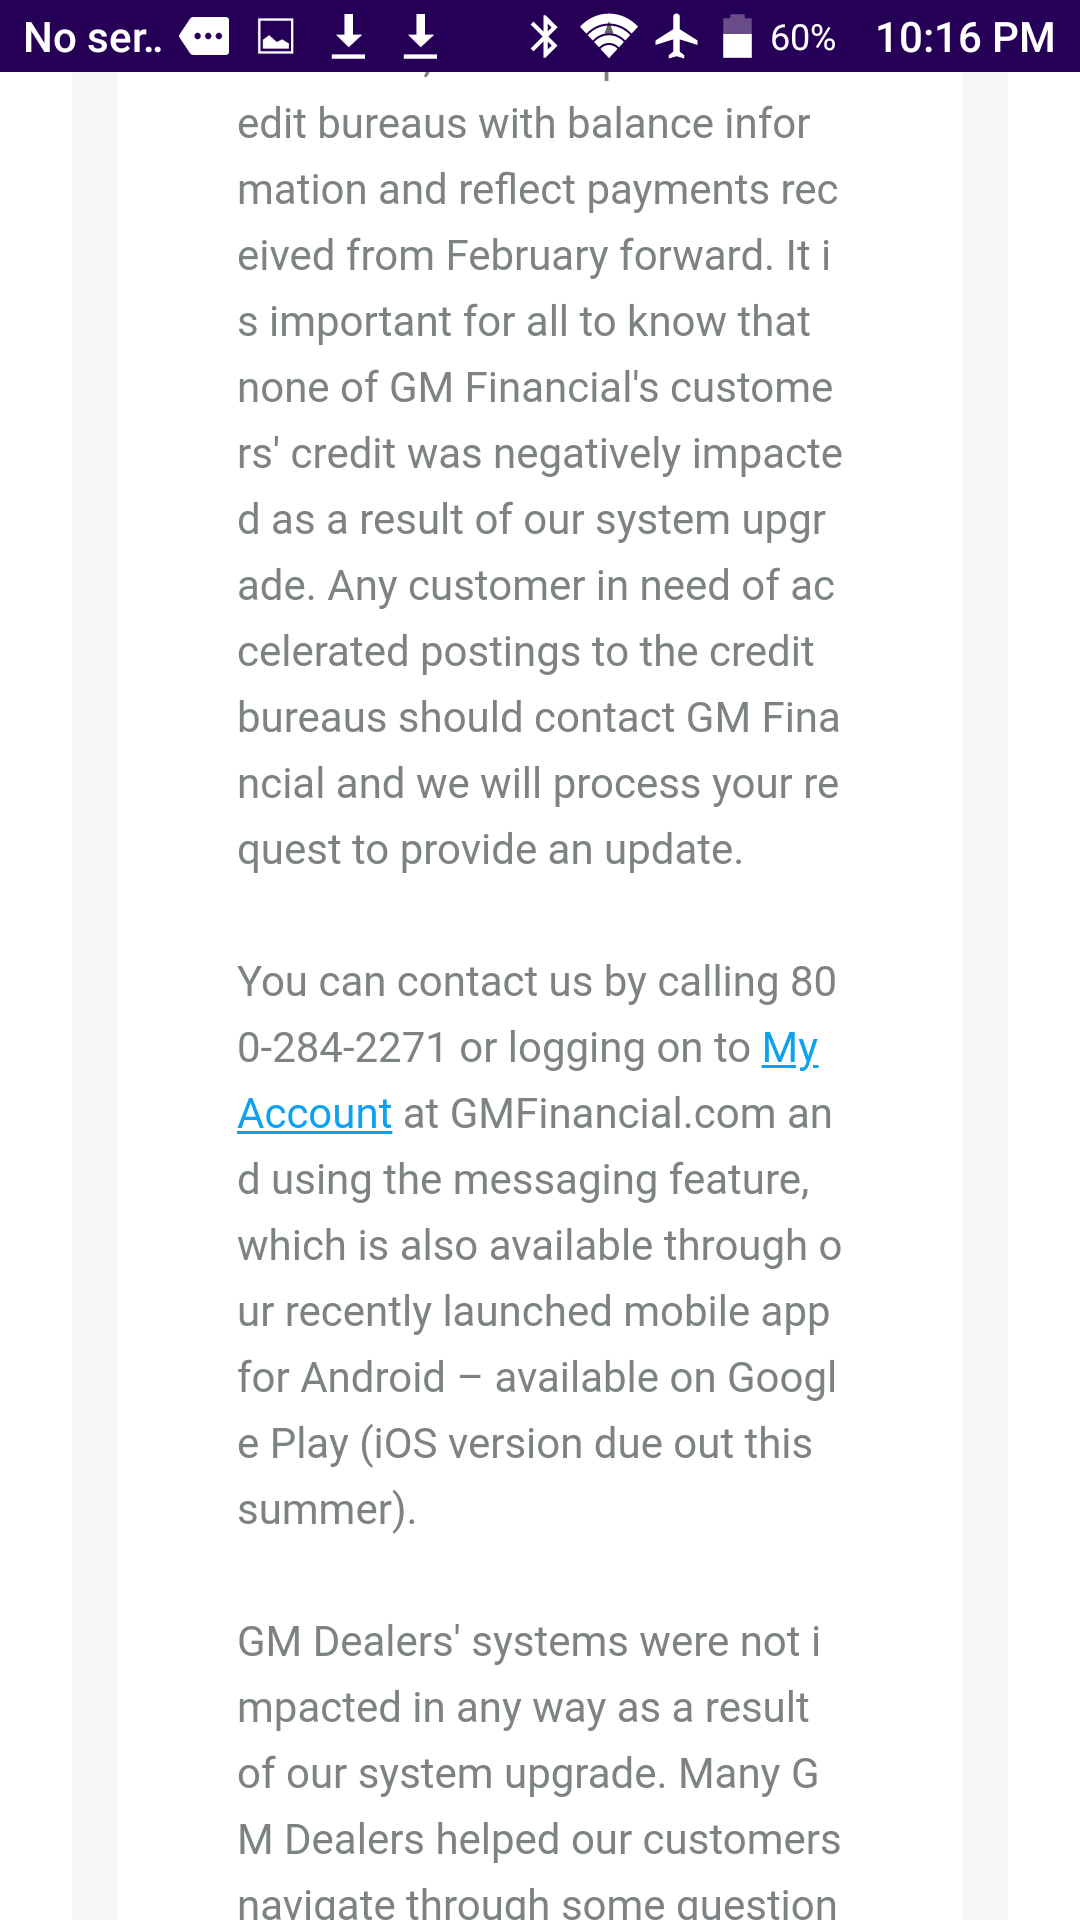Tap line 'eived from February forward'
Image resolution: width=1080 pixels, height=1920 pixels.
[534, 256]
